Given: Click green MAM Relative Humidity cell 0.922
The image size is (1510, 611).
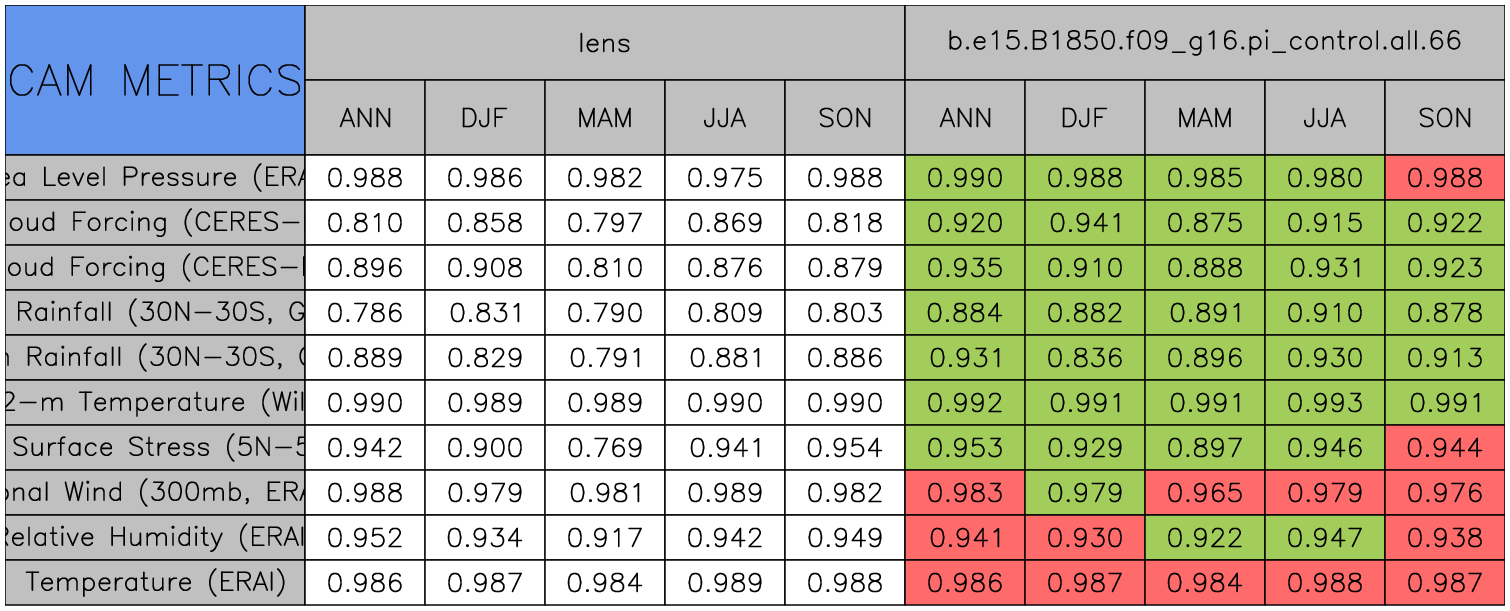Looking at the screenshot, I should pos(1204,538).
